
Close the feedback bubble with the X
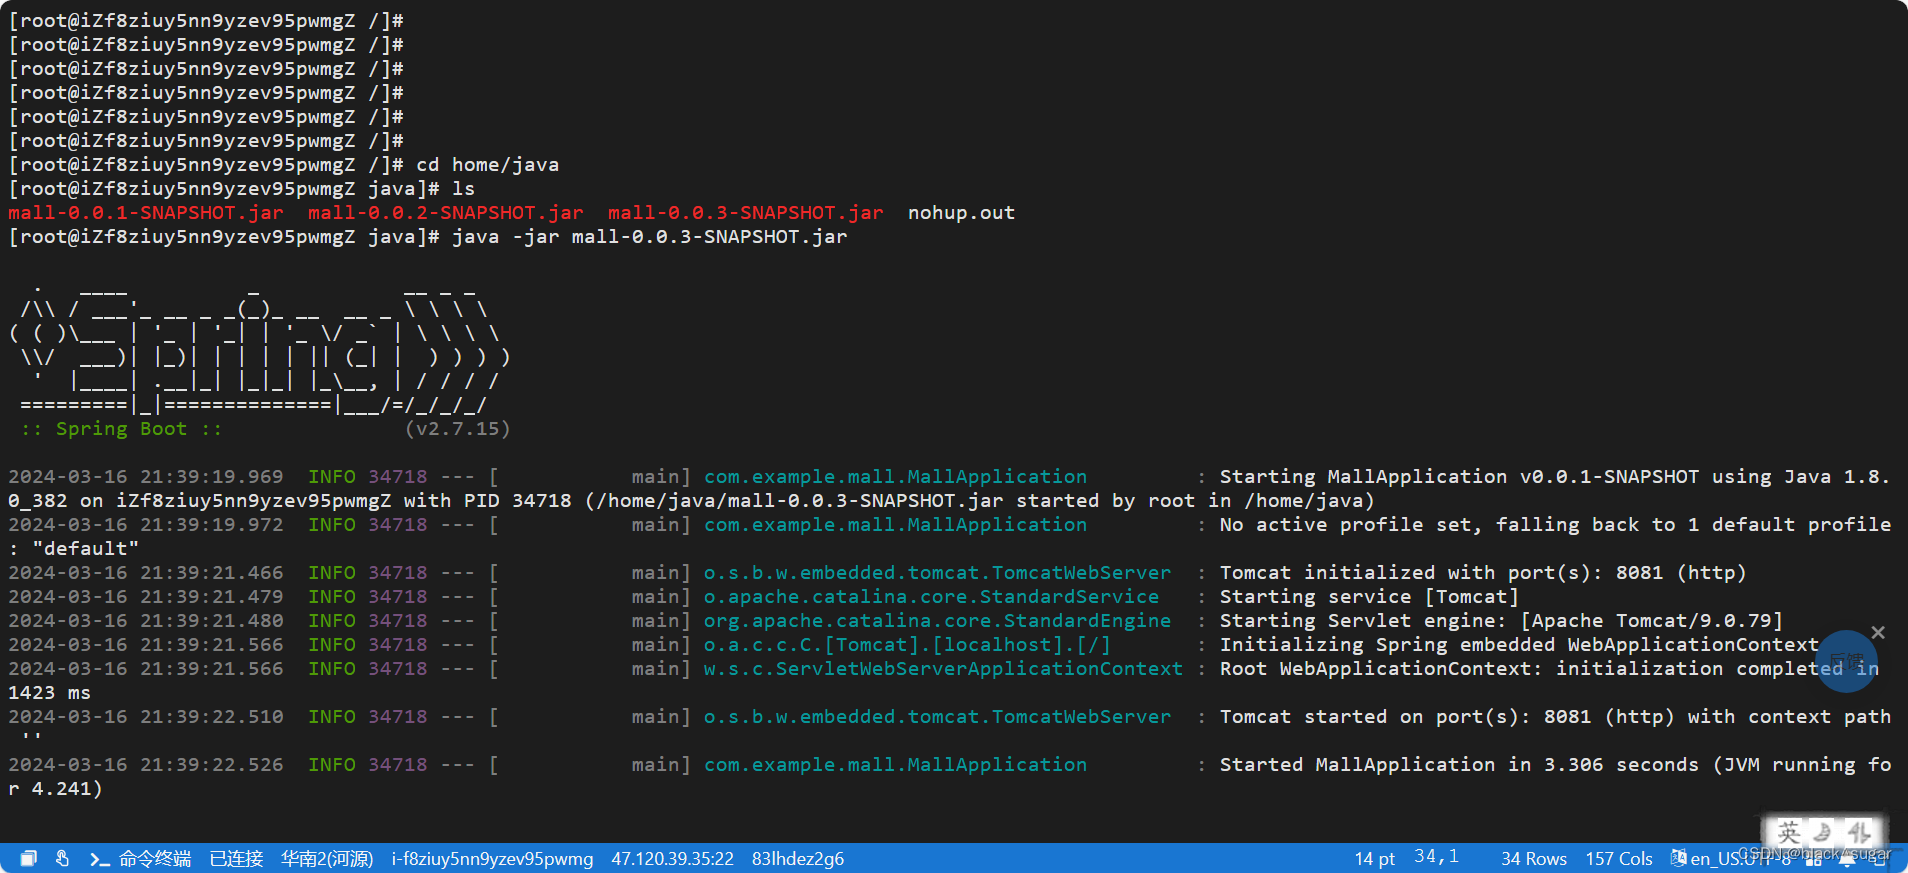tap(1878, 632)
